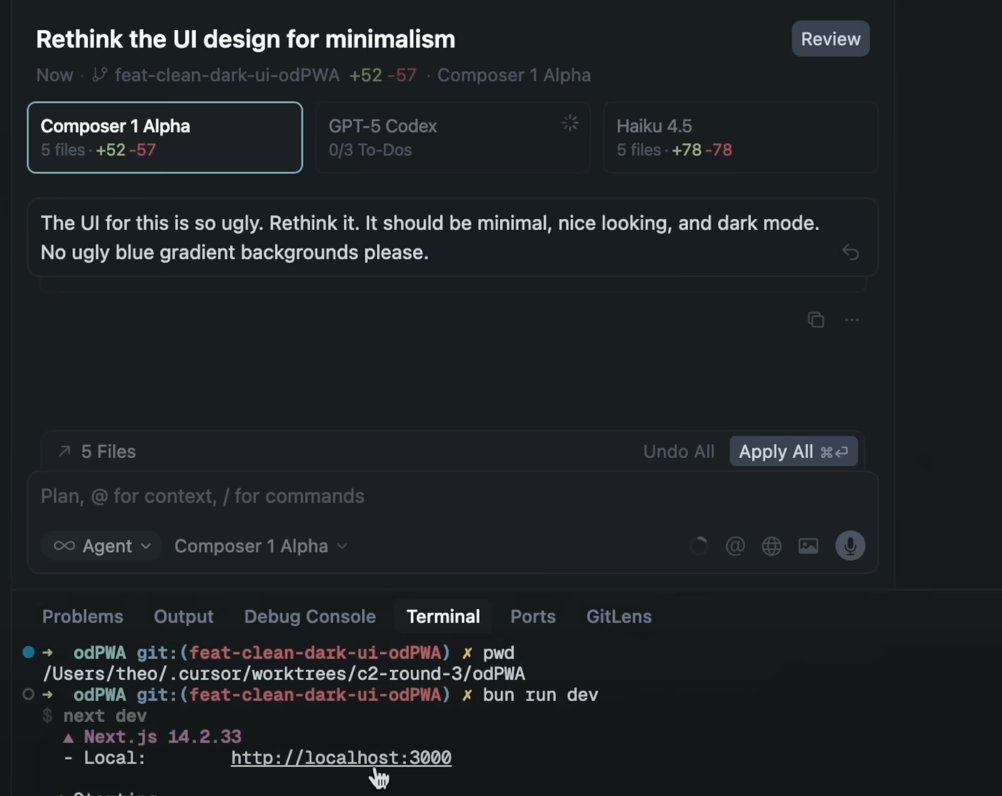1002x796 pixels.
Task: Click the hollow circle running command marker
Action: click(28, 694)
